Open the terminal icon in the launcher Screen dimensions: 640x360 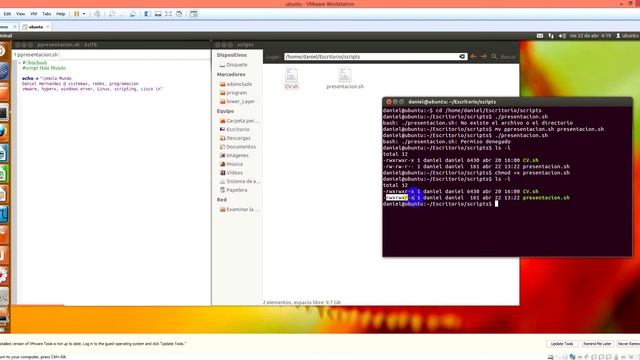pyautogui.click(x=3, y=112)
